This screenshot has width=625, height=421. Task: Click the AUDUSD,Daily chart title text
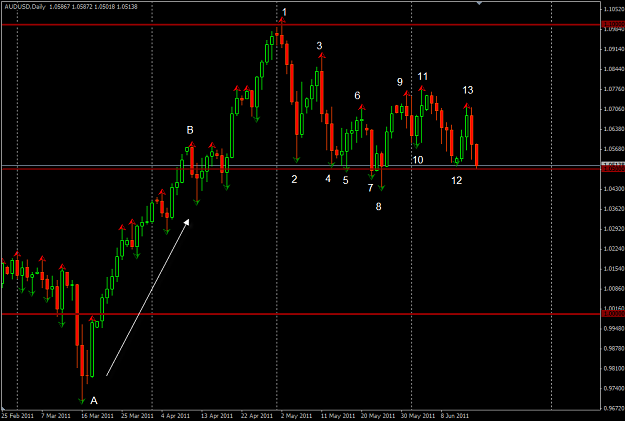[25, 7]
